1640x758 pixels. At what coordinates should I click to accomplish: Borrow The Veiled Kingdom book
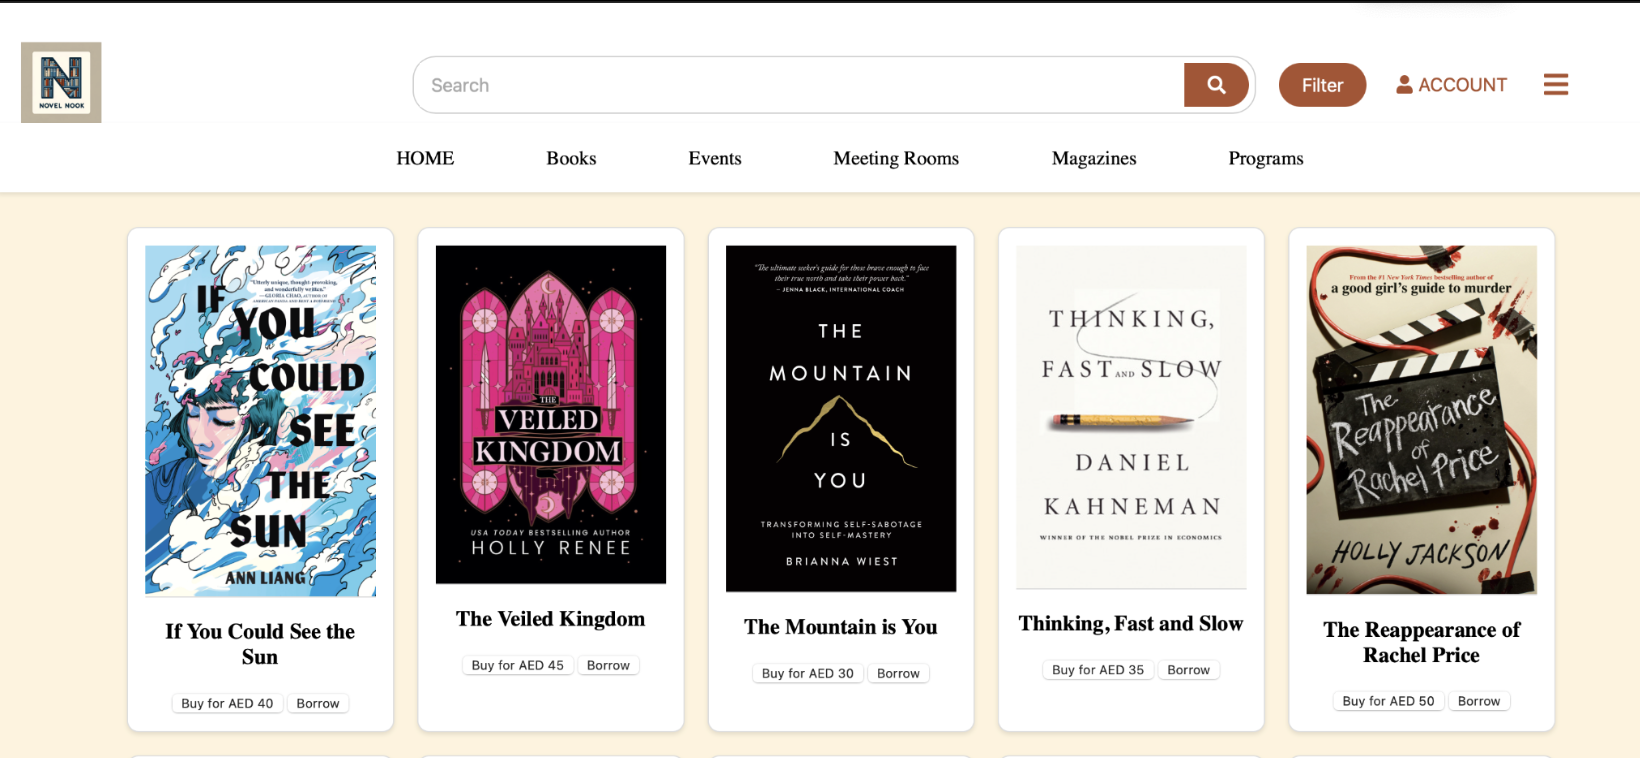[x=608, y=665]
